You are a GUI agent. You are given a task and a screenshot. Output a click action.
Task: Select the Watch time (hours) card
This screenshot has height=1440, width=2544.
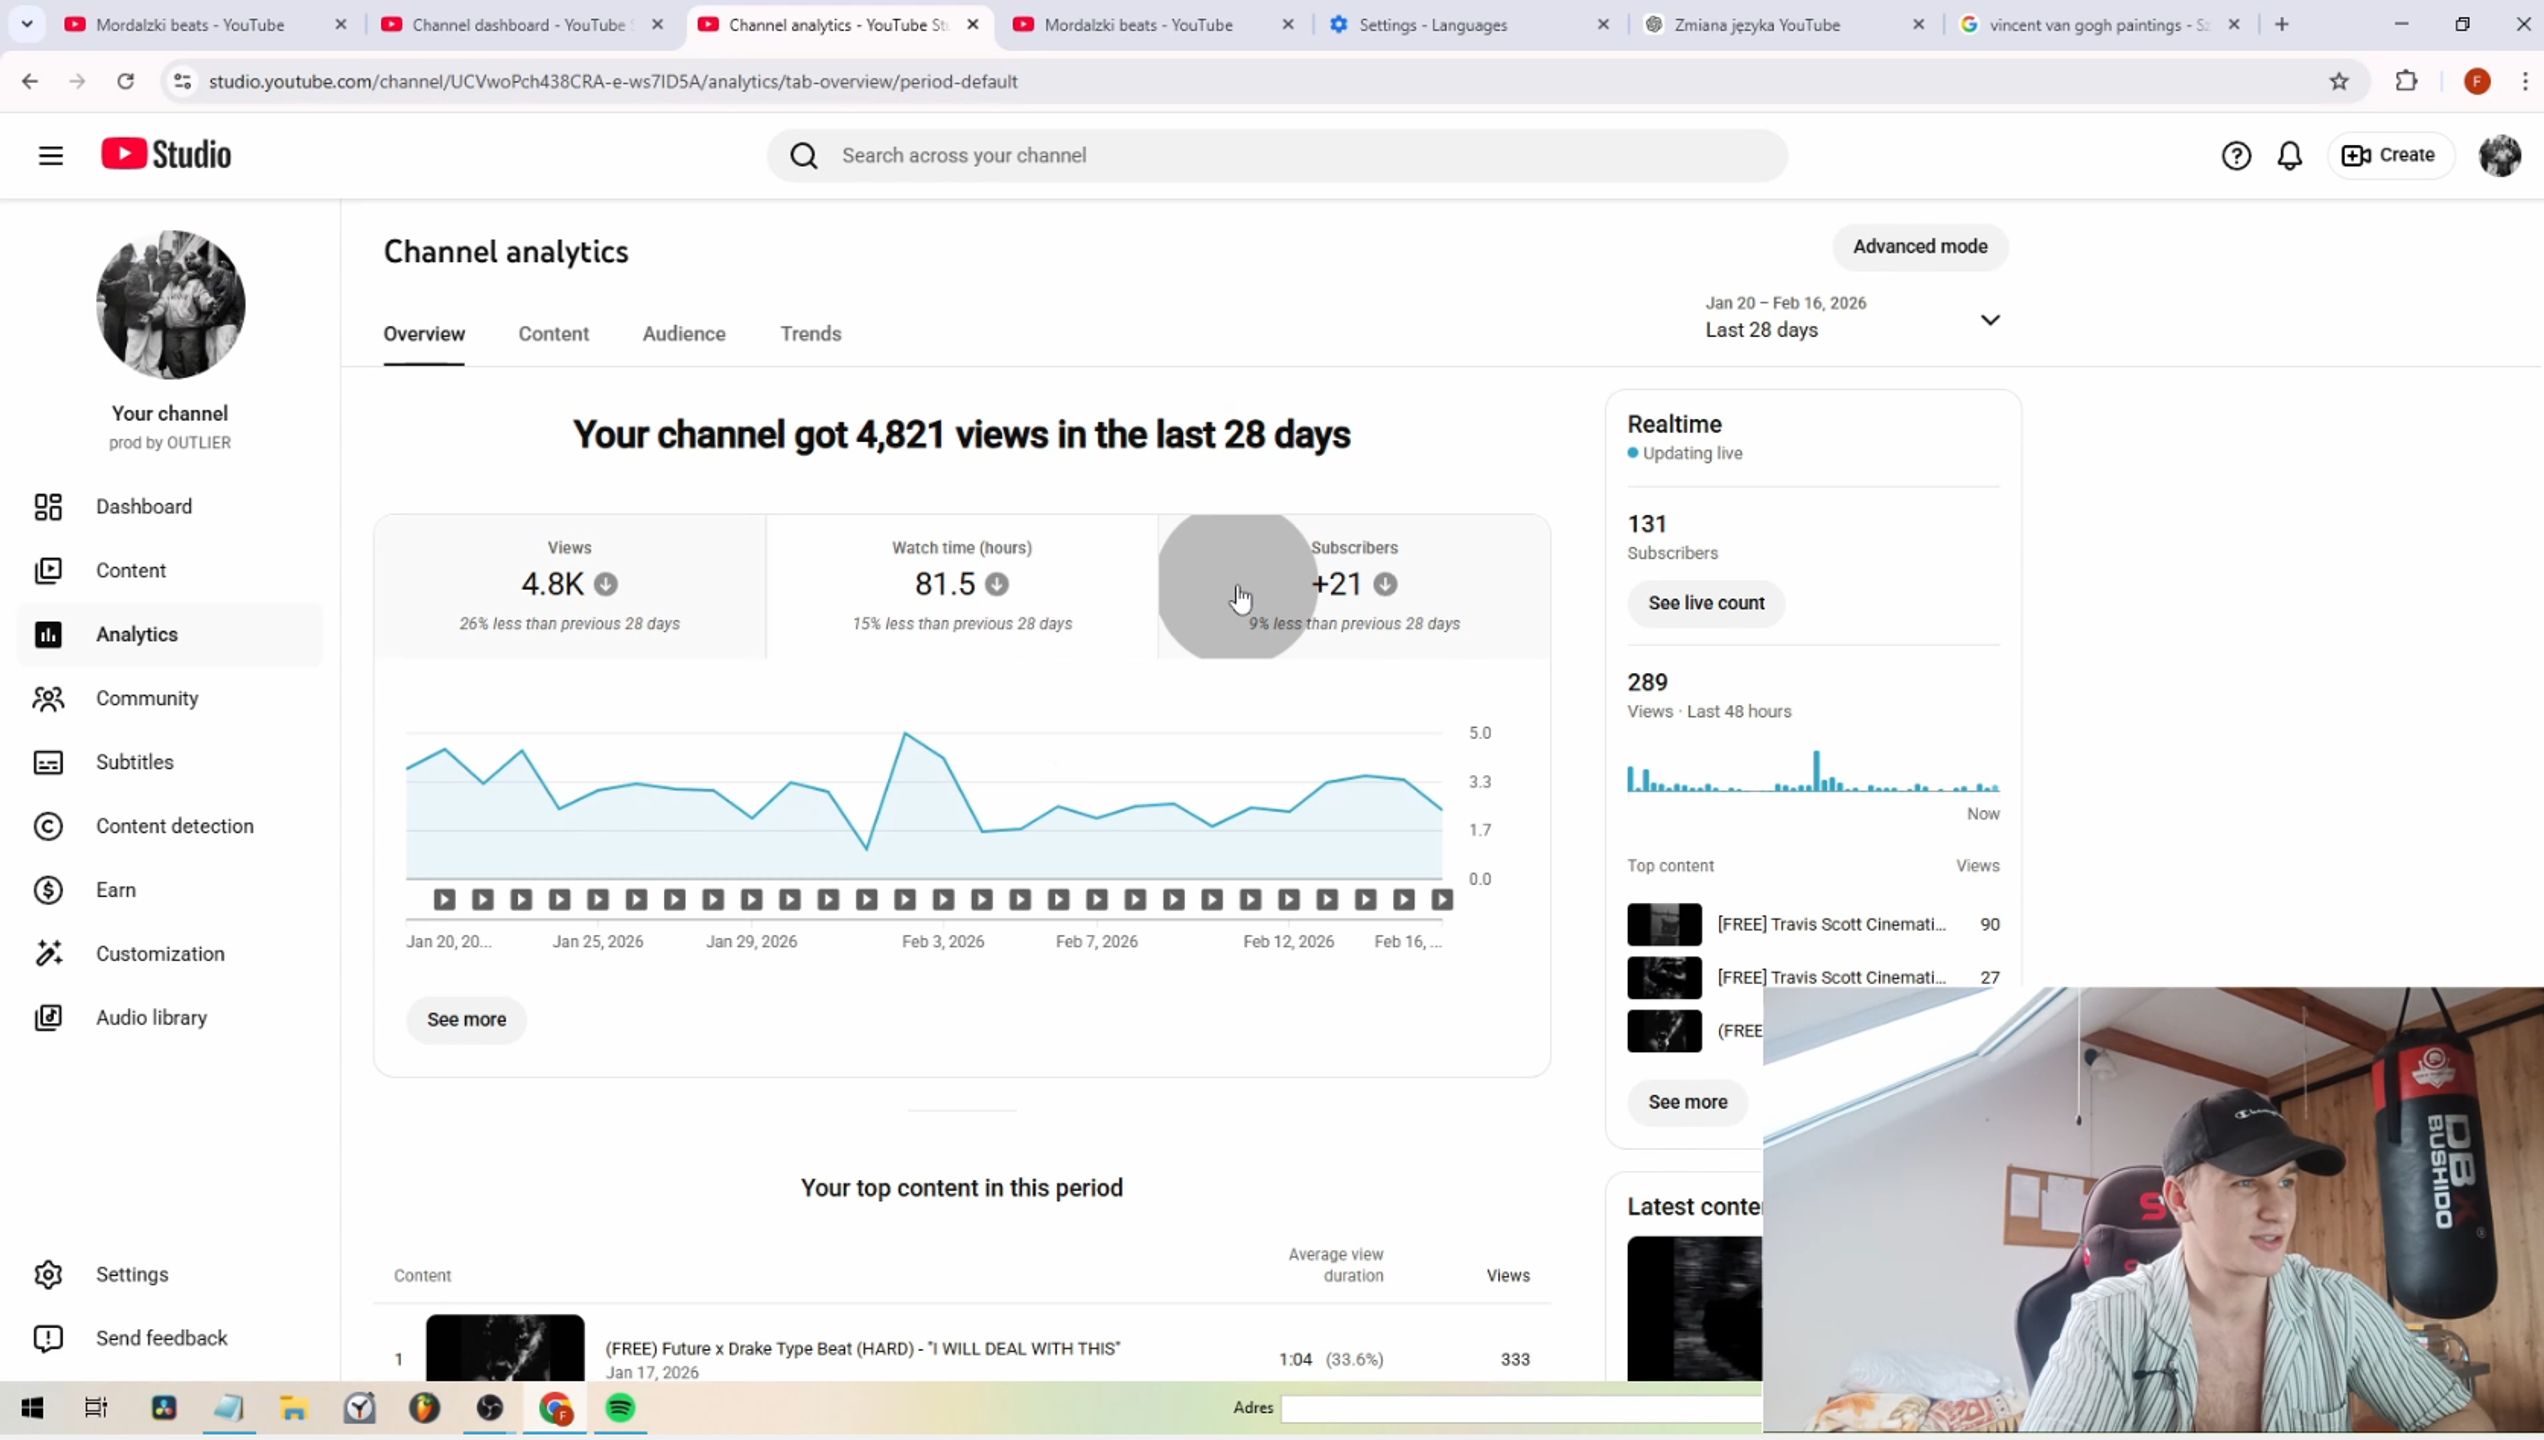[962, 586]
